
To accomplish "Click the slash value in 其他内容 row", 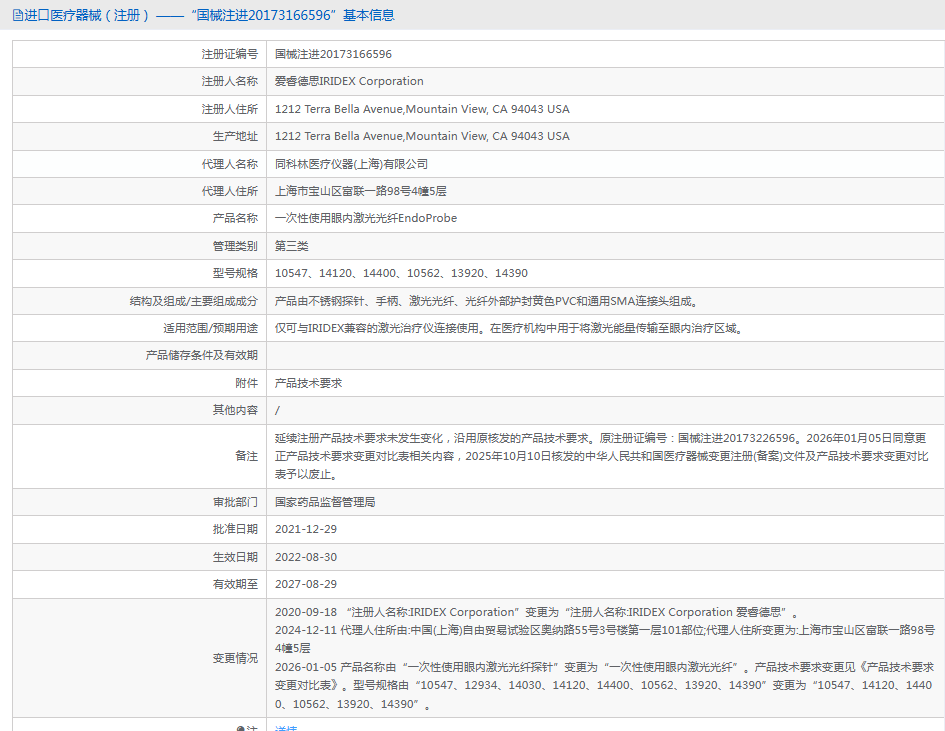I will [277, 410].
